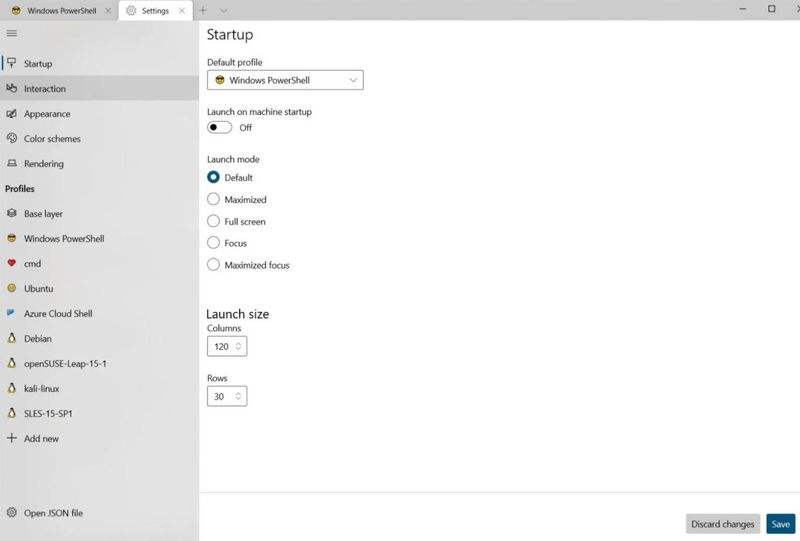Open the new tab dropdown chevron
Screen dimensions: 800x541
pos(224,10)
